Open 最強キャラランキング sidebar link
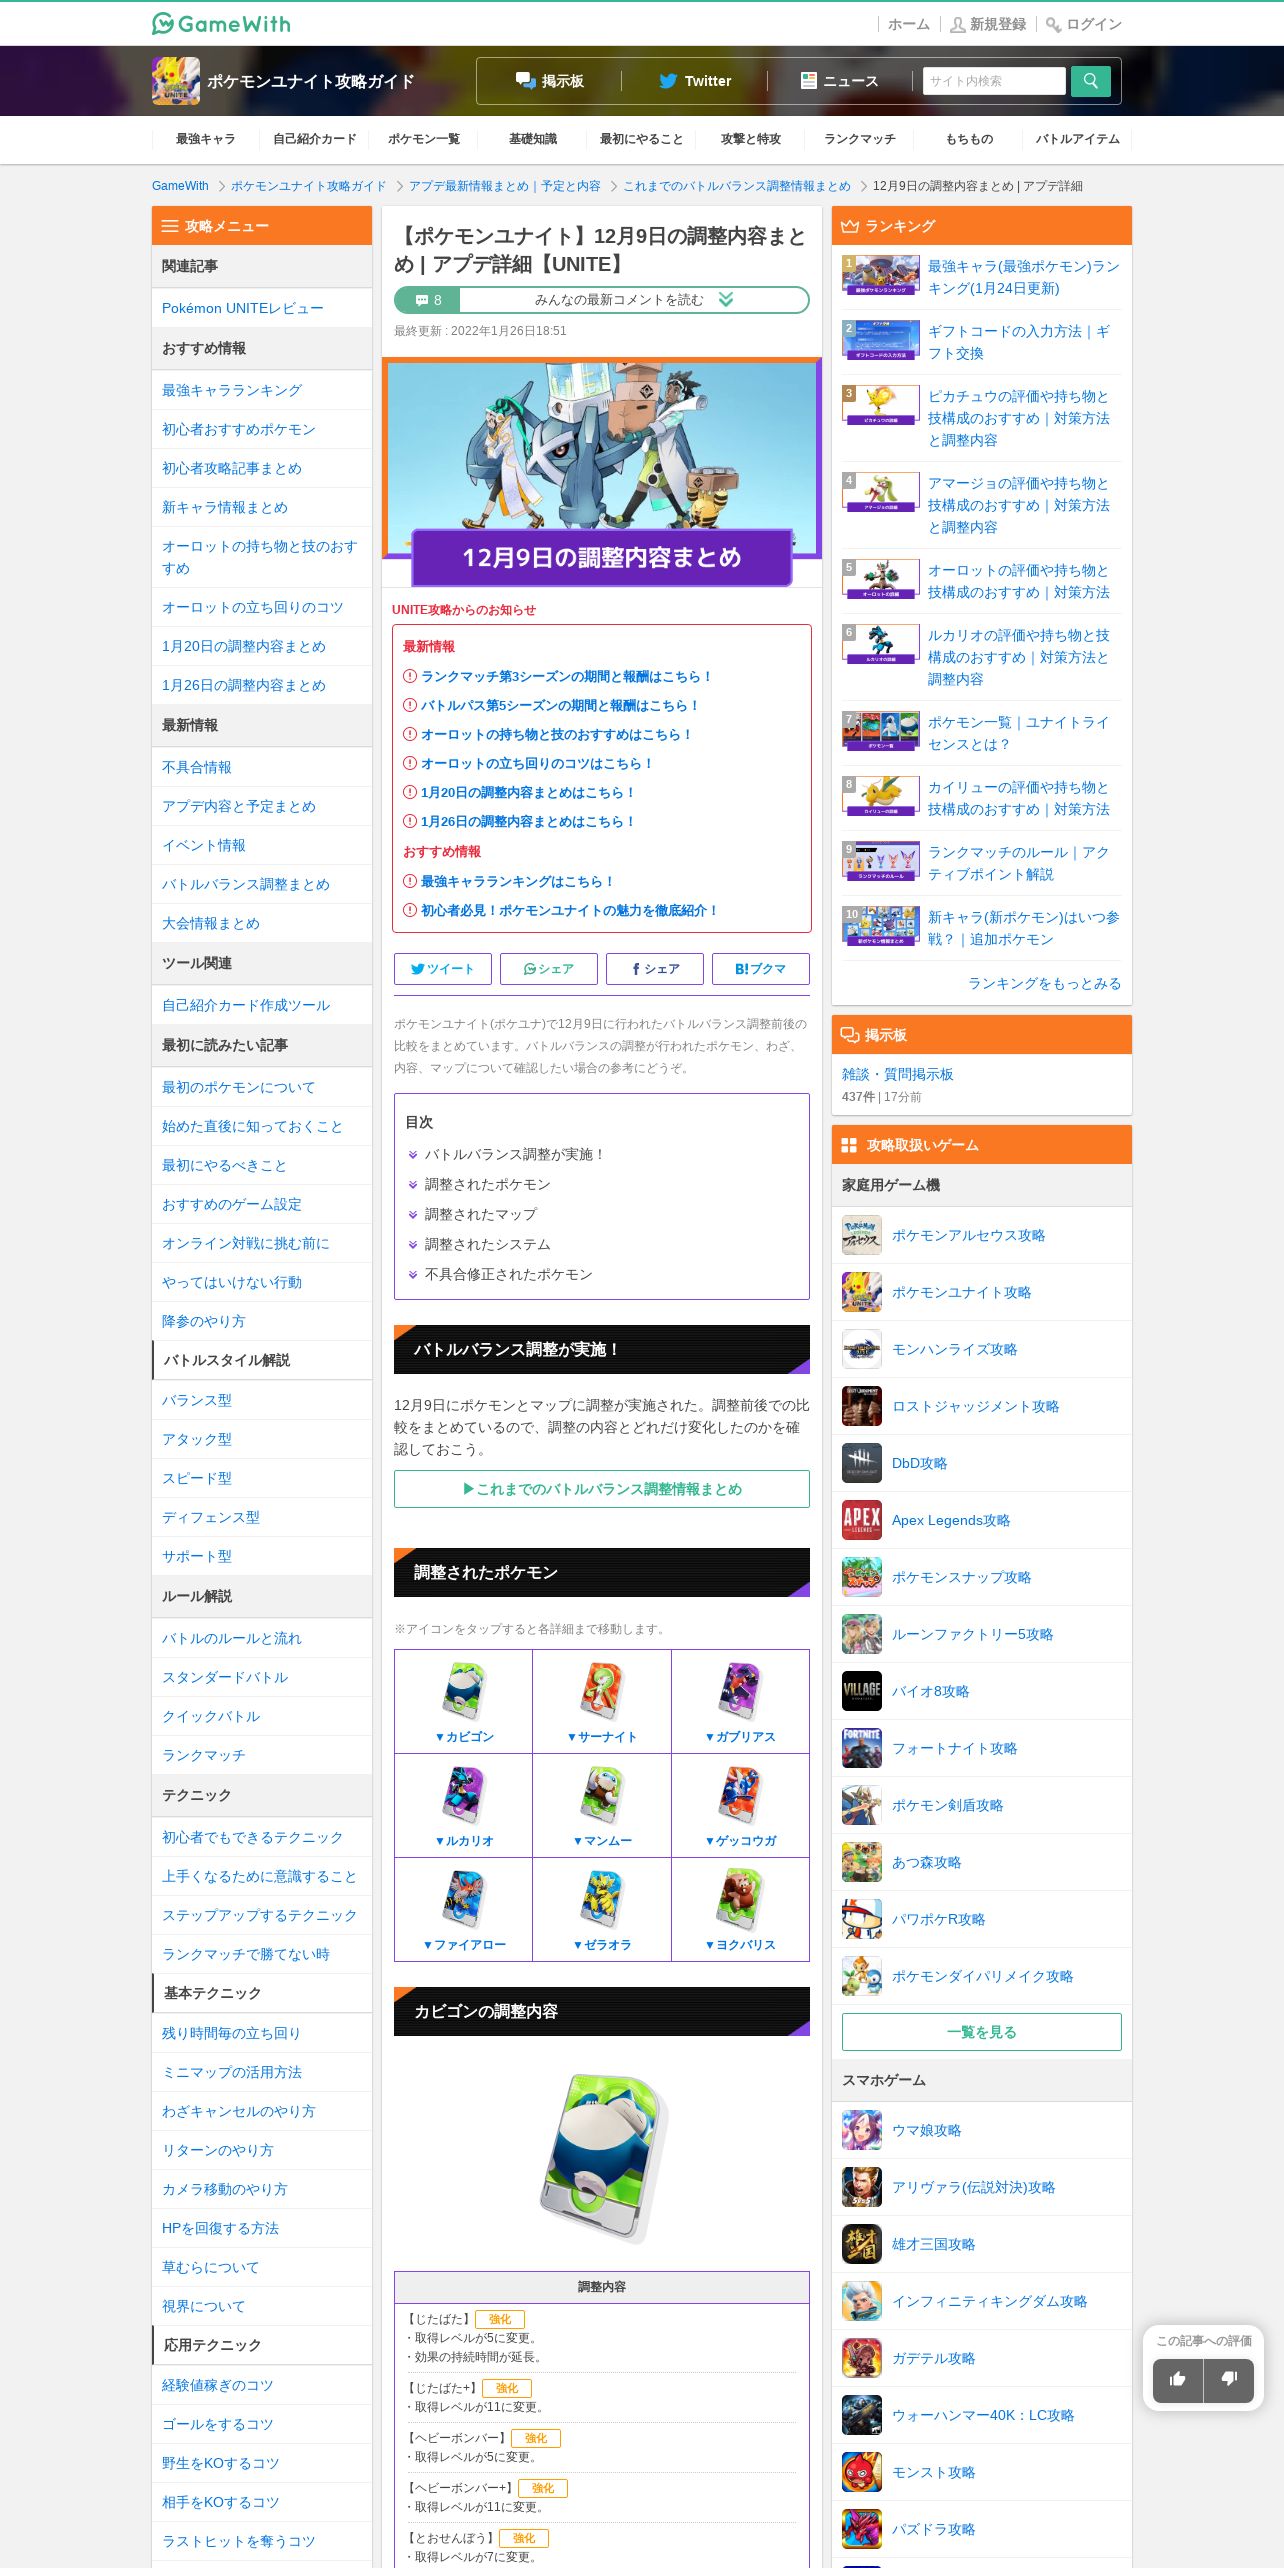 click(262, 390)
